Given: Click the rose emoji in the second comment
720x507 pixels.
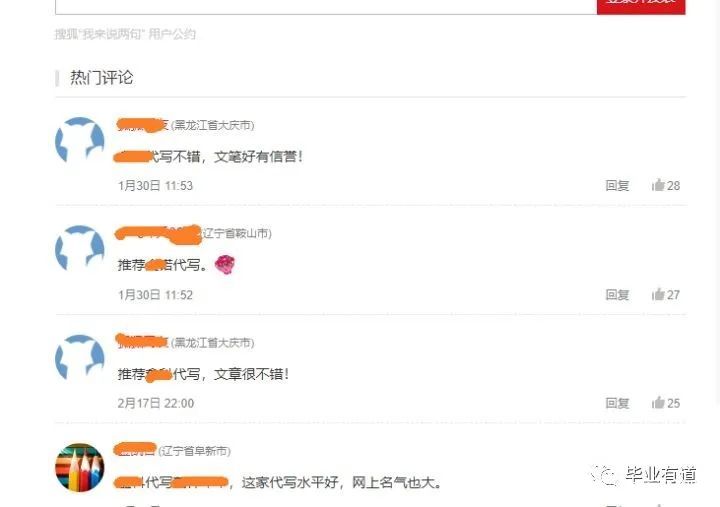Looking at the screenshot, I should (x=225, y=265).
